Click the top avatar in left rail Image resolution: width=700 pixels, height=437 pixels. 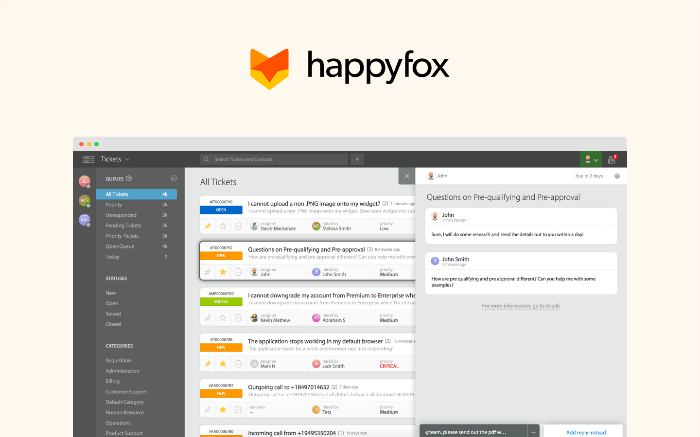pyautogui.click(x=85, y=181)
